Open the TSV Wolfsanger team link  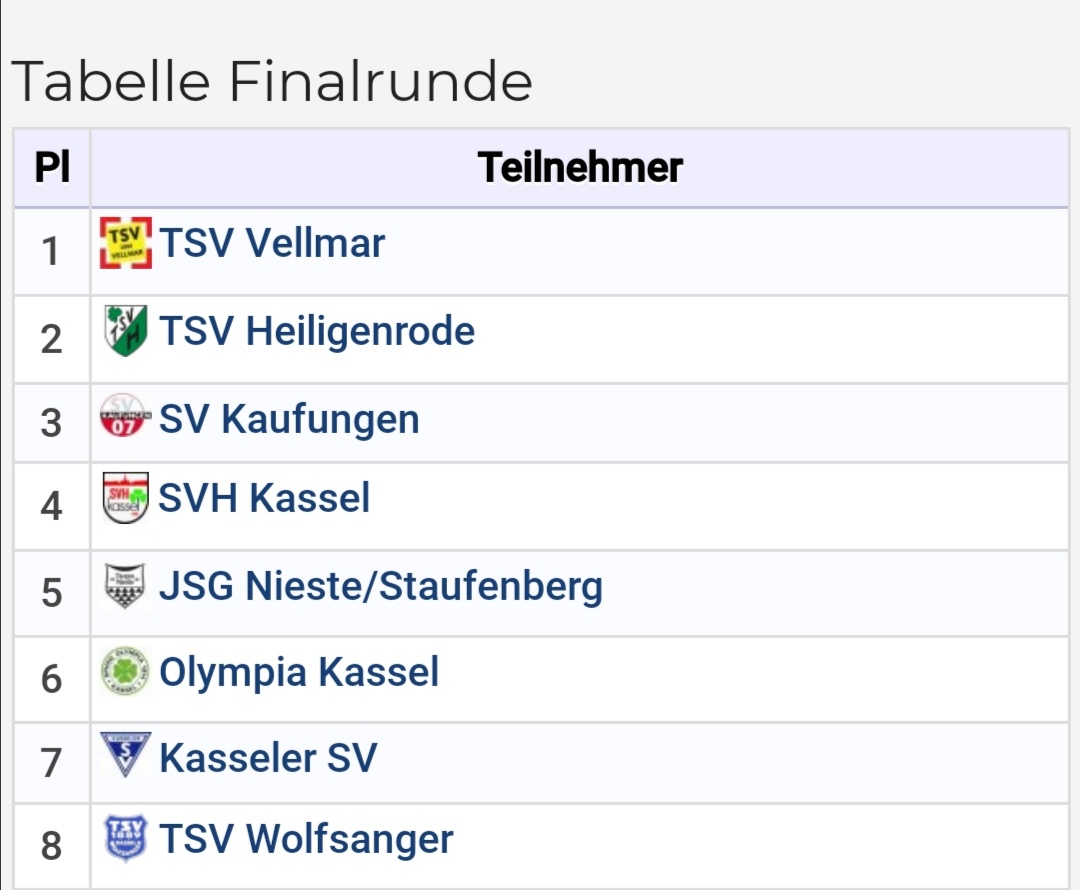click(x=306, y=840)
